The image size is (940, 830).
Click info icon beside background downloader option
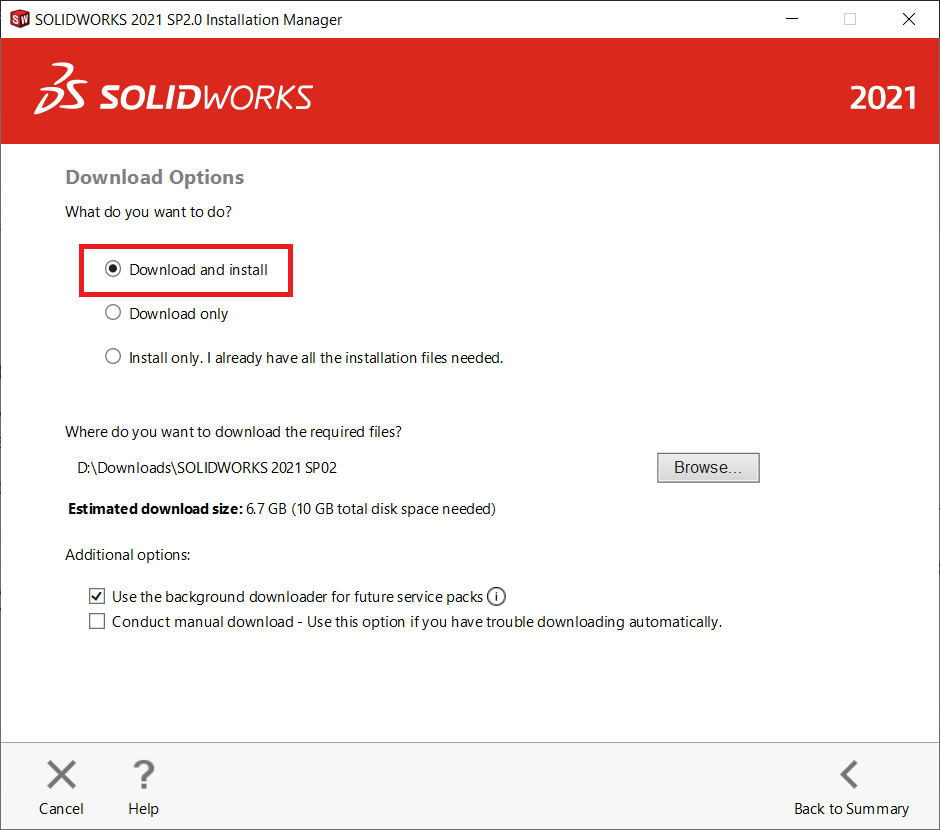(x=496, y=597)
